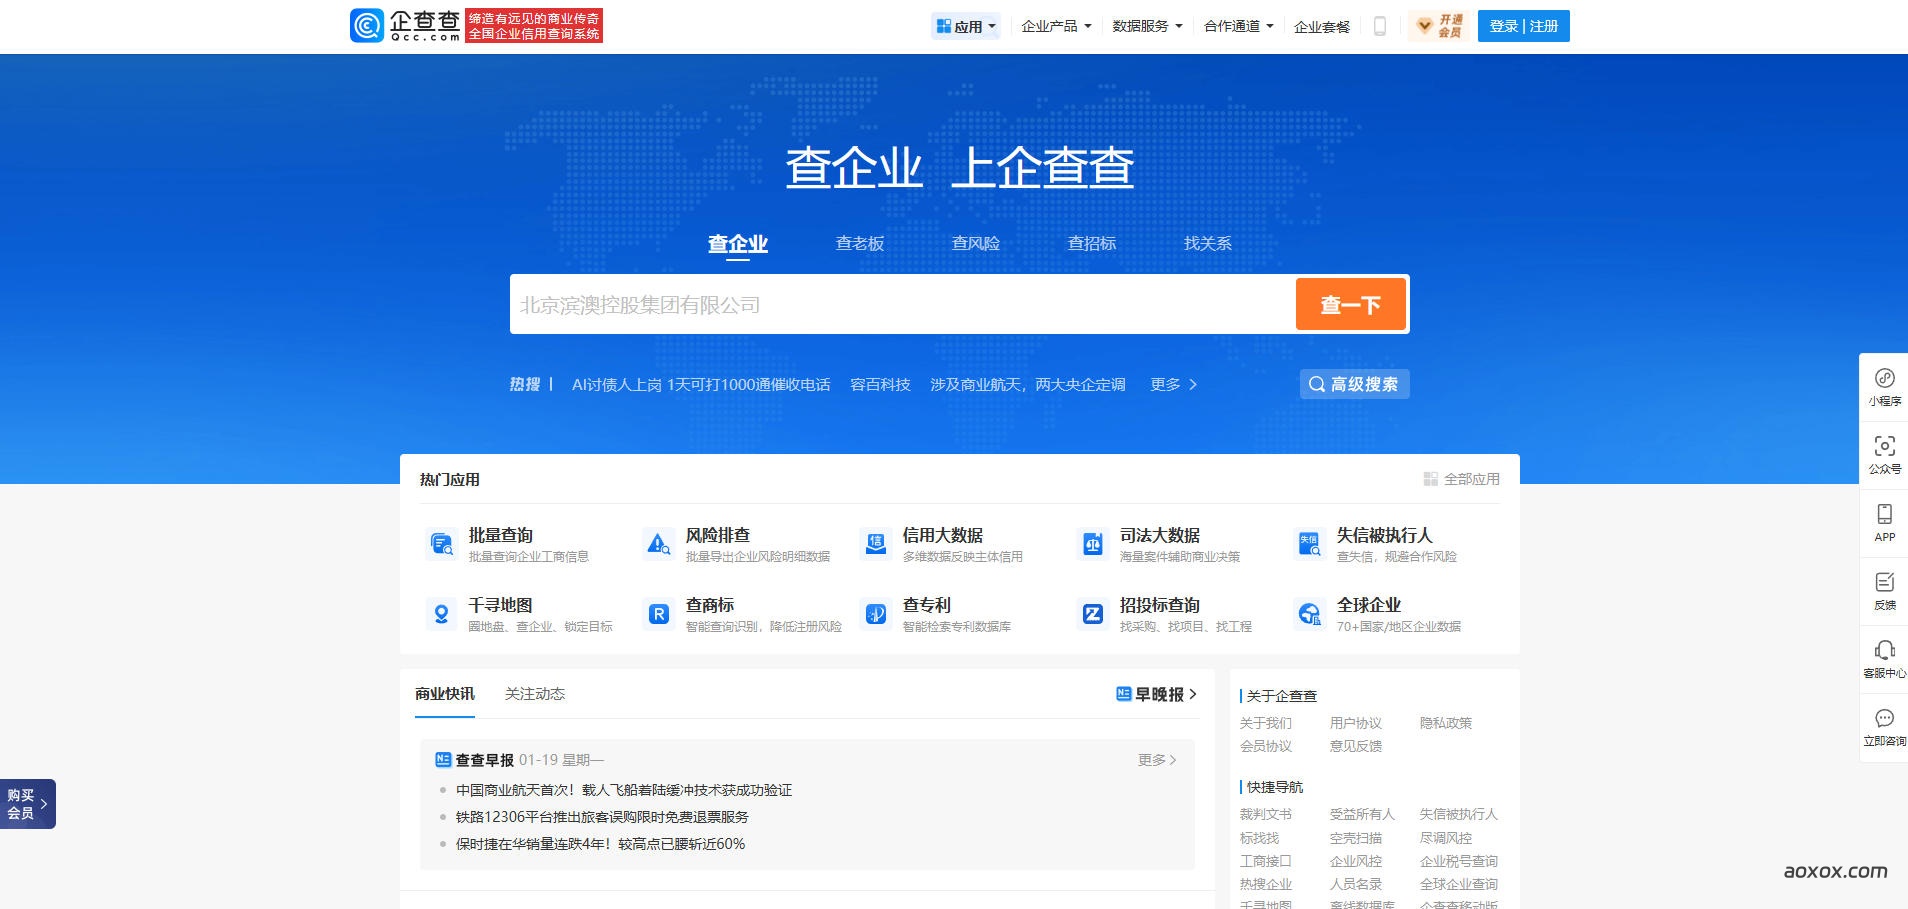The image size is (1908, 909).
Task: Select the 千寻地图 map tool icon
Action: coord(442,613)
